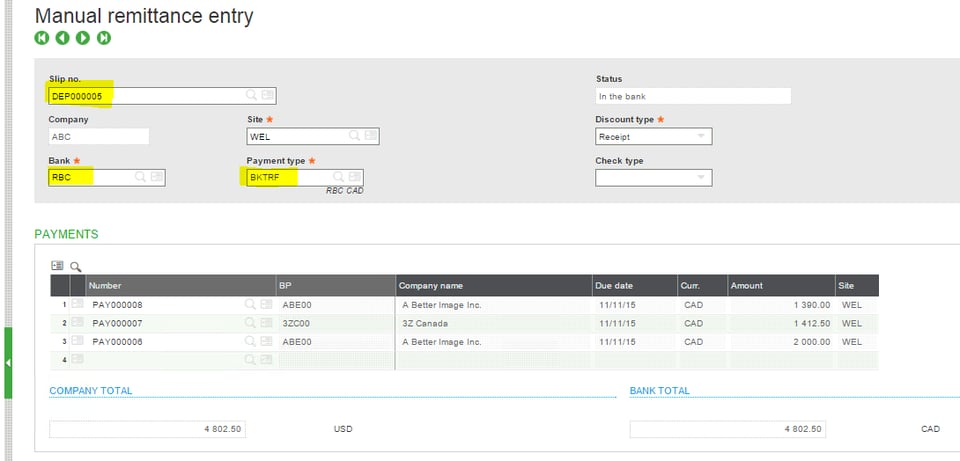The width and height of the screenshot is (960, 461).
Task: Open Payments grid card view icon
Action: click(57, 266)
